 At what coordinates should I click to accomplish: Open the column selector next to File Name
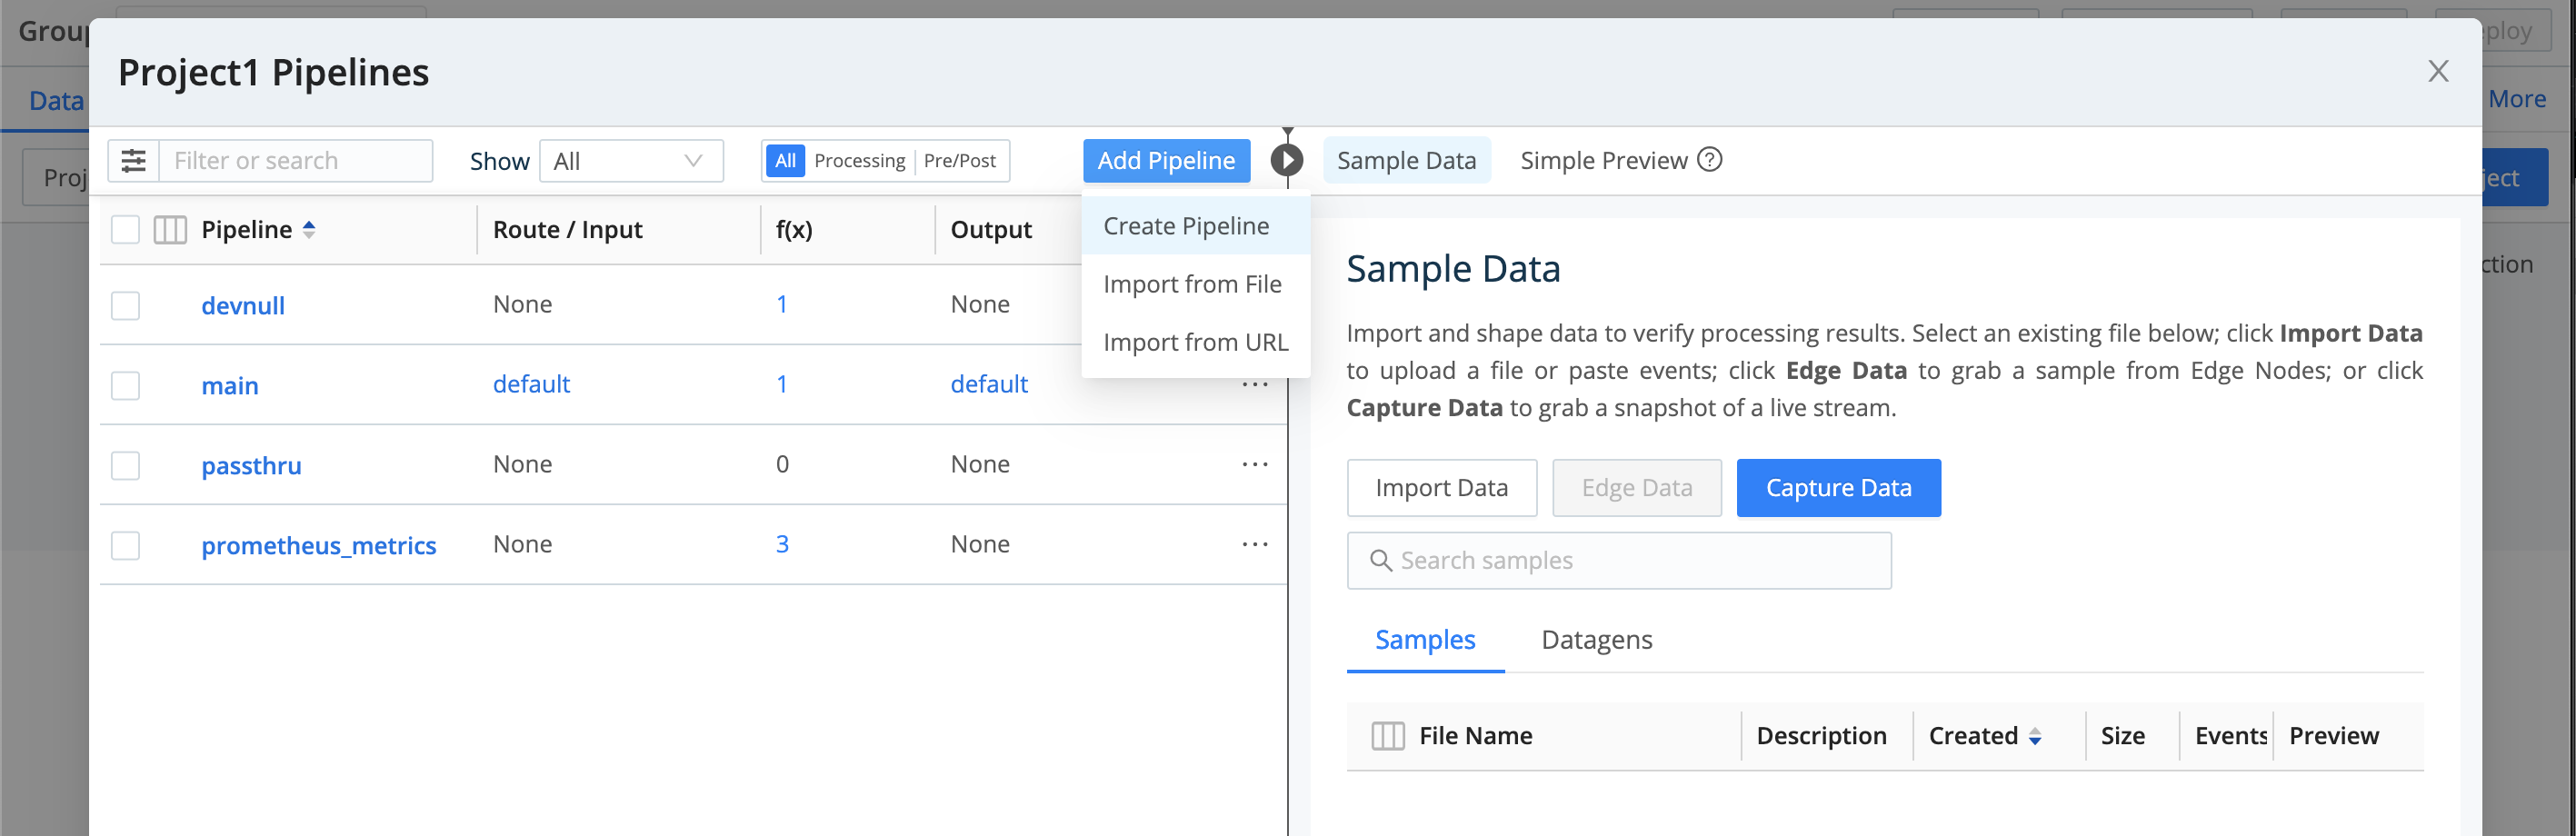[x=1387, y=736]
